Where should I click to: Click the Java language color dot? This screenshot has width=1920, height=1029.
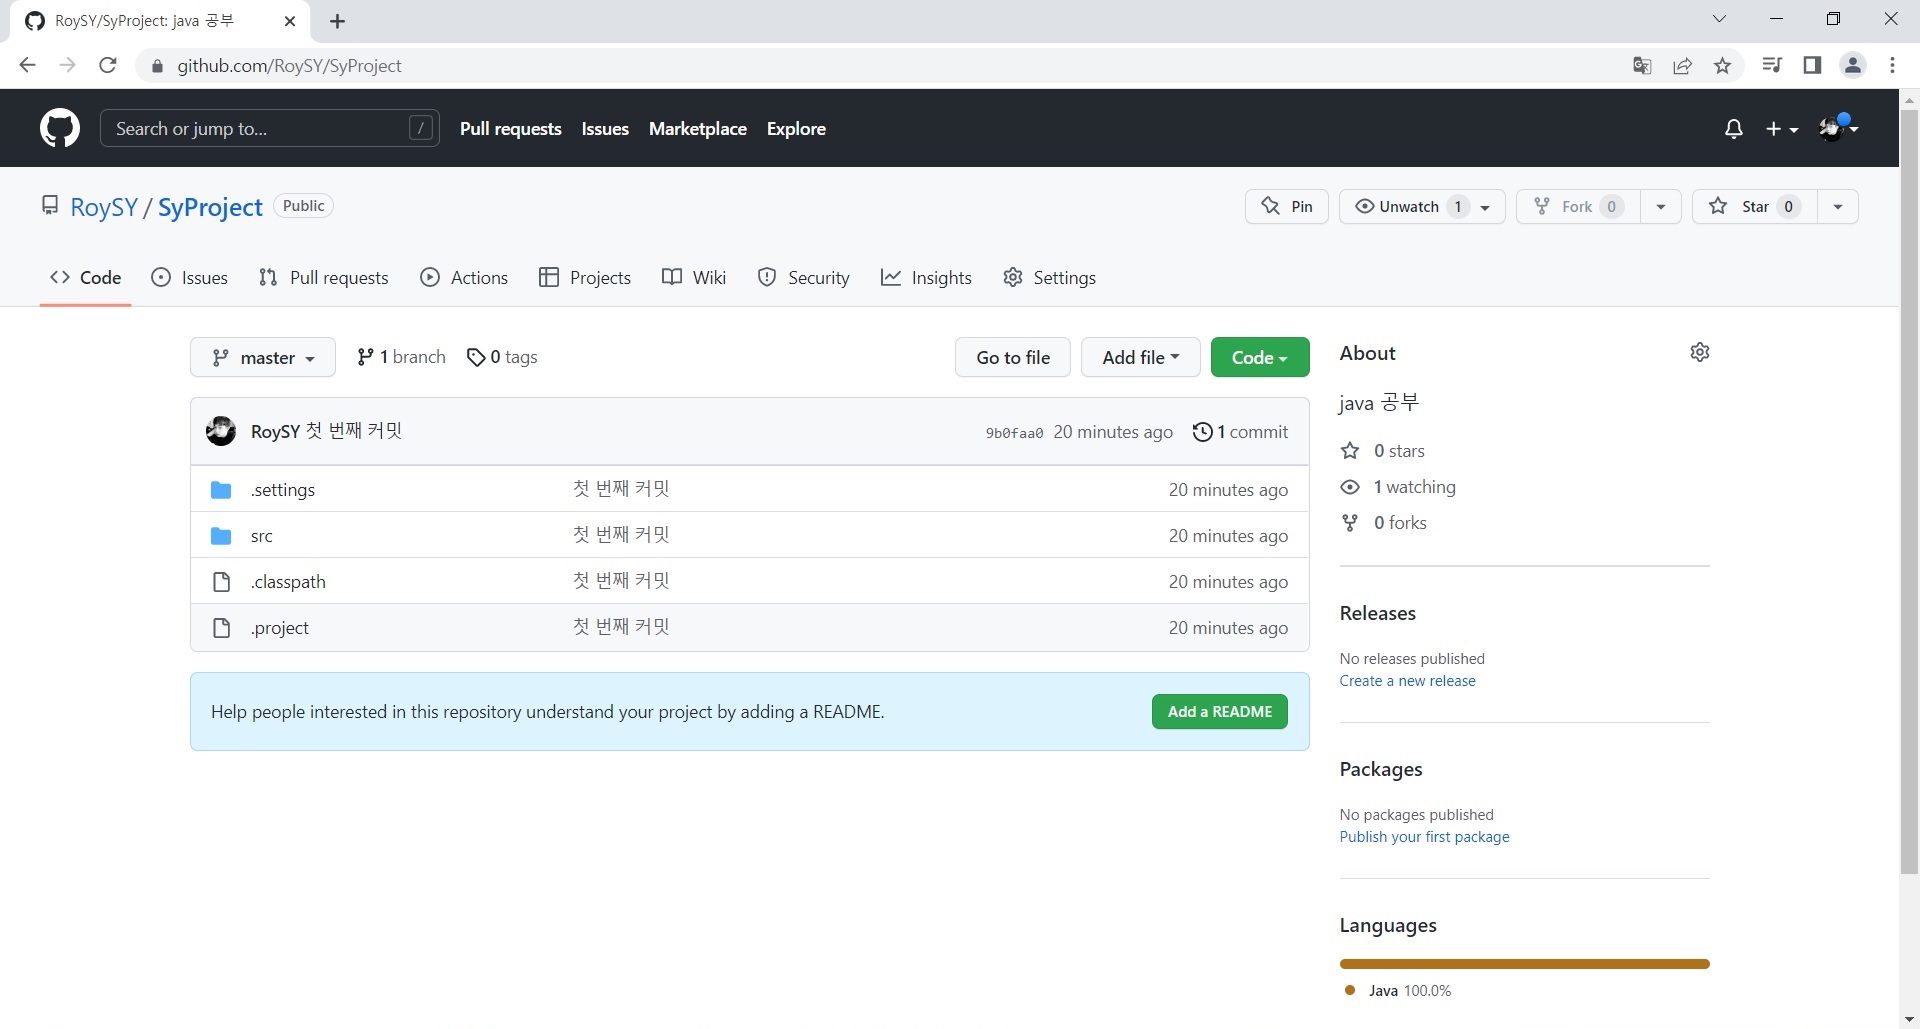tap(1350, 990)
